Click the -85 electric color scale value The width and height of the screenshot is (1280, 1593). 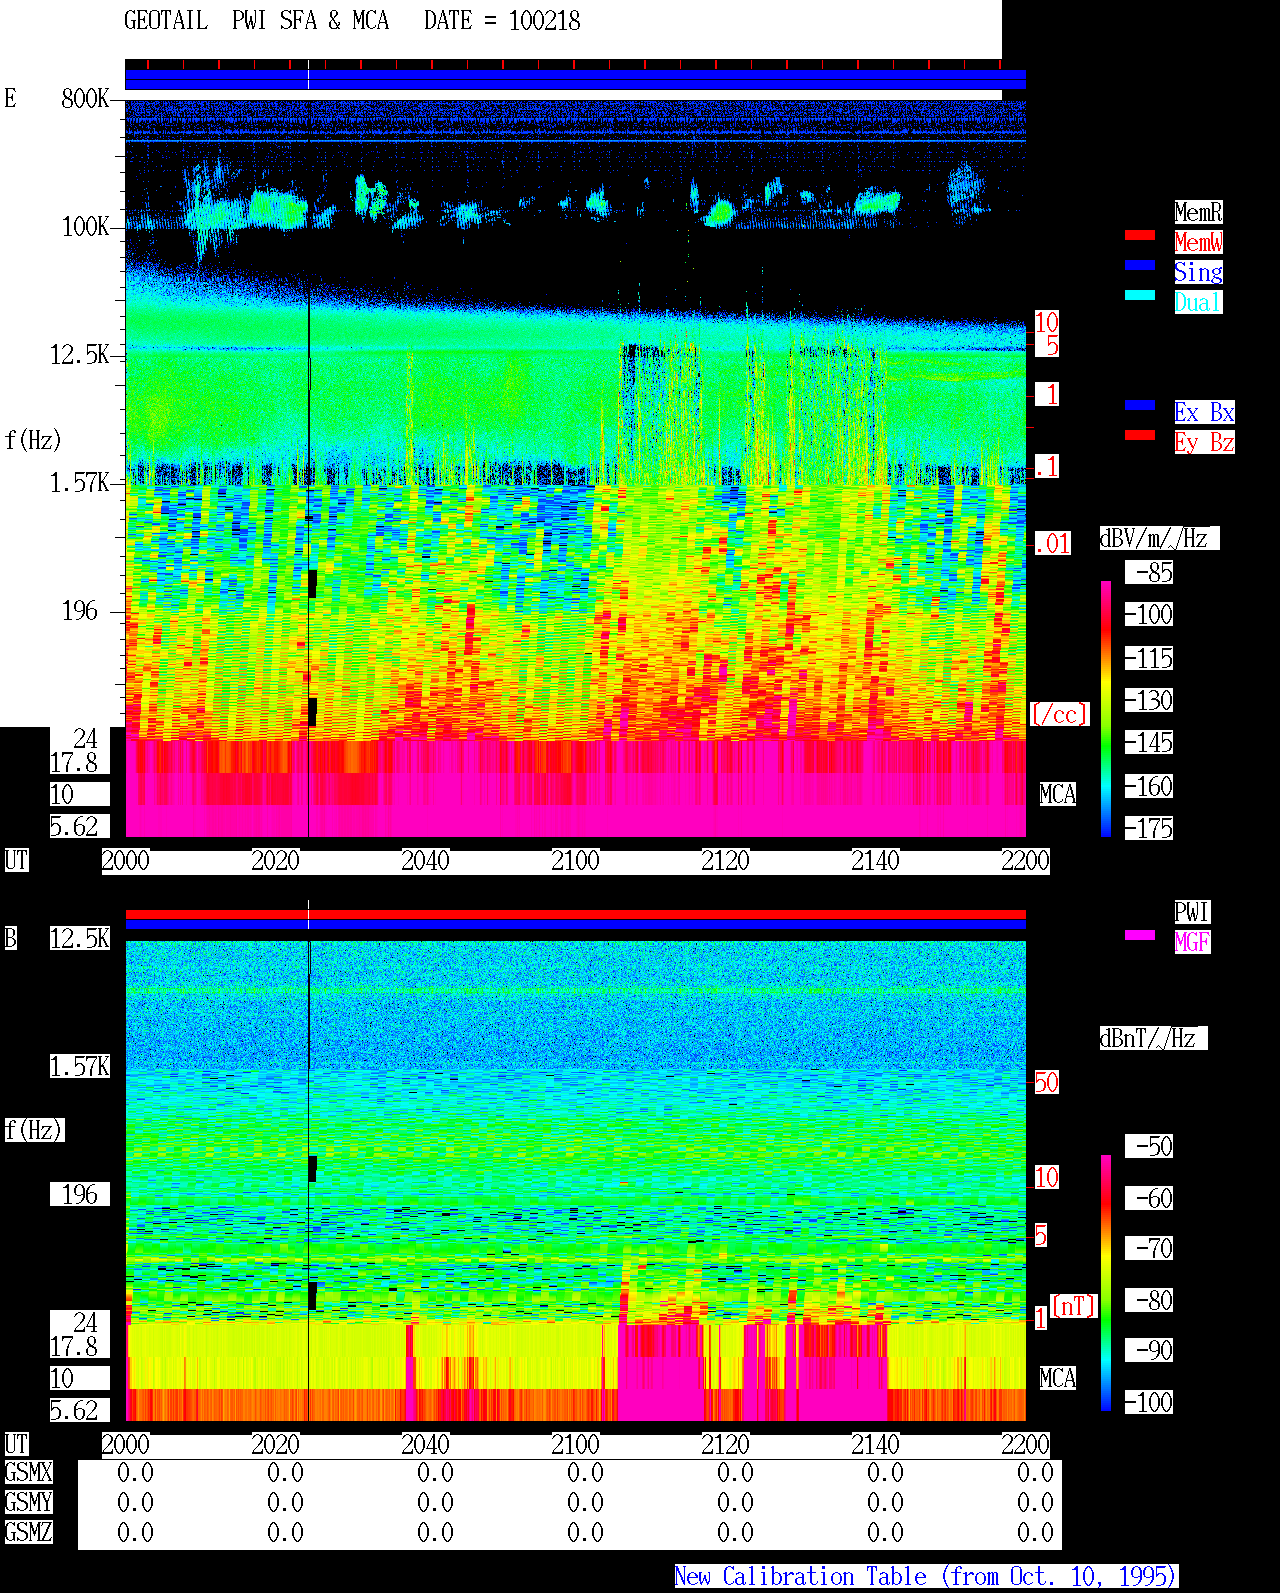[1149, 573]
